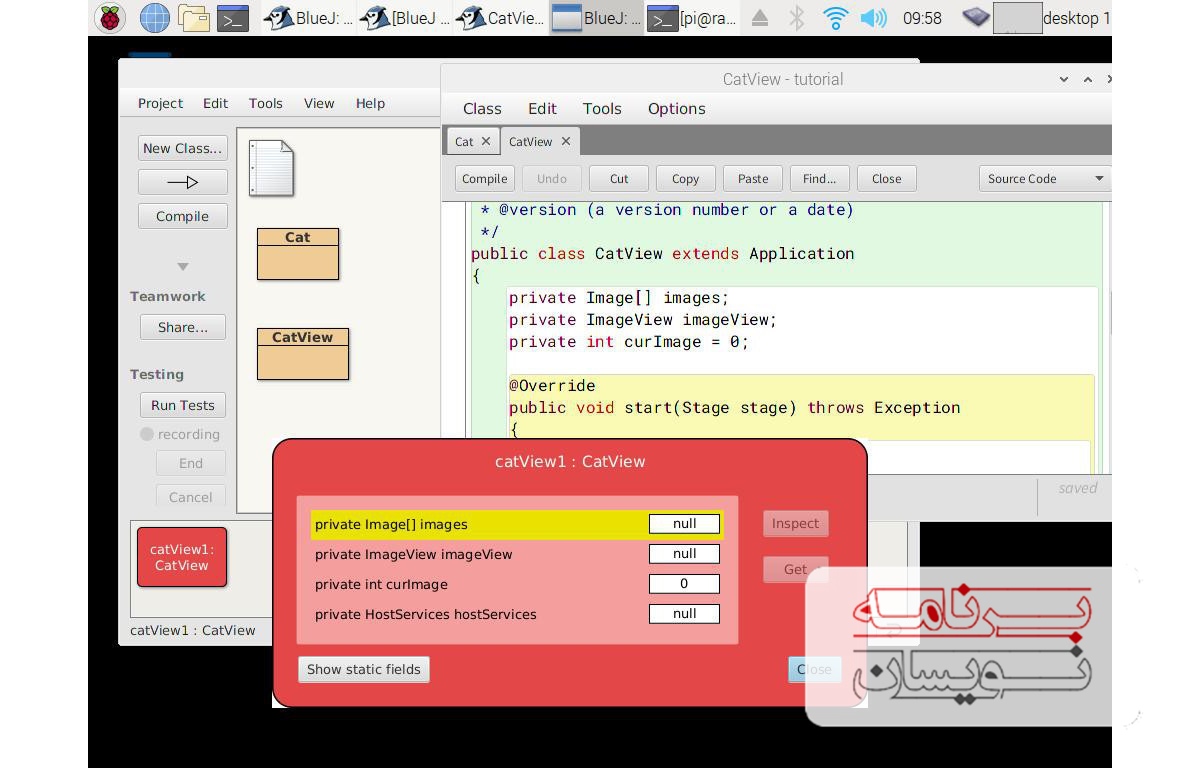Click the catView1 object on the bench
Screen dimensions: 1200x768
pyautogui.click(x=182, y=557)
